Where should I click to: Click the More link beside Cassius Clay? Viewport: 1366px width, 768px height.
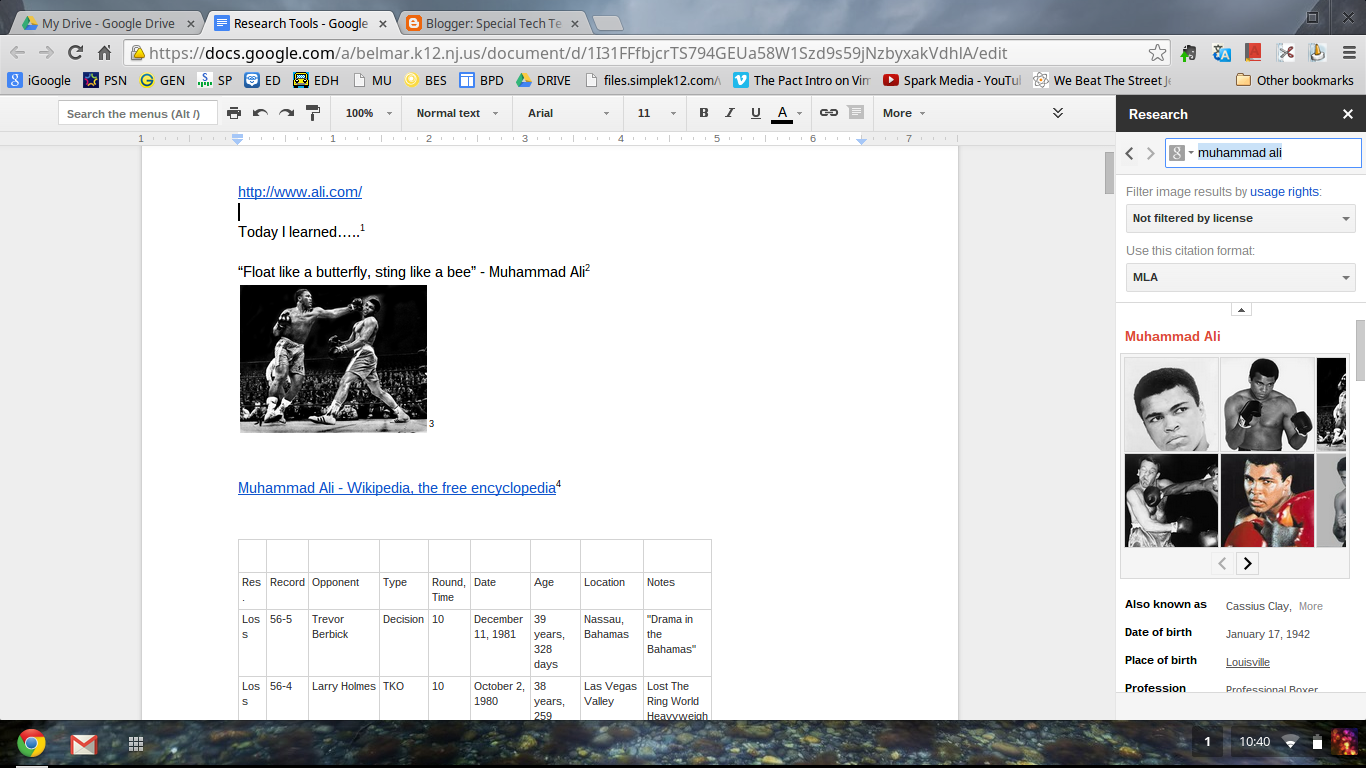pos(1310,606)
